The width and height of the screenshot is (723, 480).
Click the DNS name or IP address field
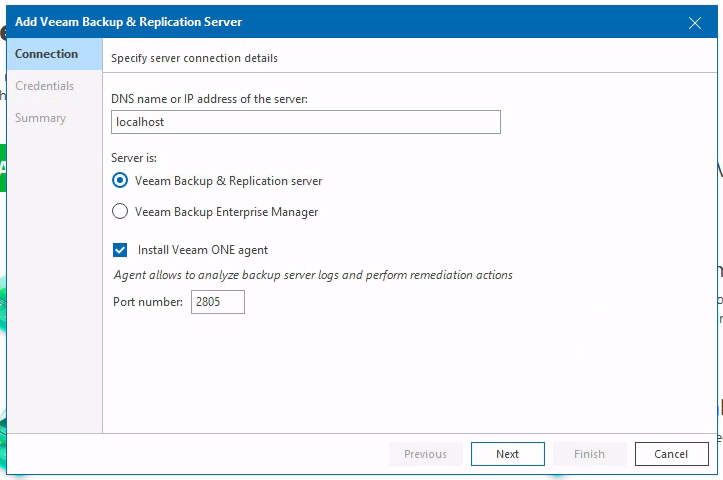[306, 122]
